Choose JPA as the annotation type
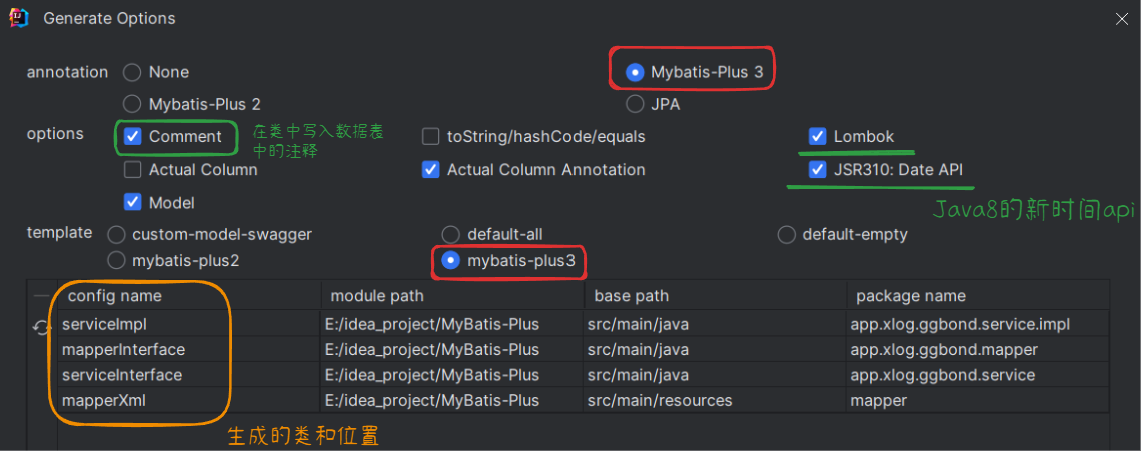This screenshot has width=1143, height=454. point(634,104)
